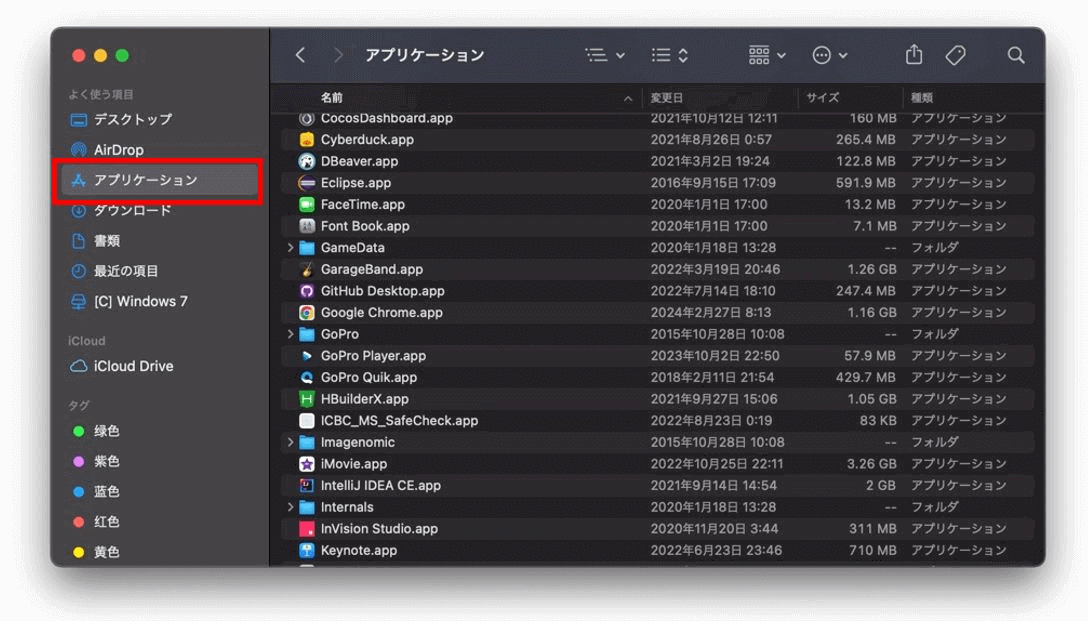Click the Imagenomic folder icon

click(x=307, y=443)
